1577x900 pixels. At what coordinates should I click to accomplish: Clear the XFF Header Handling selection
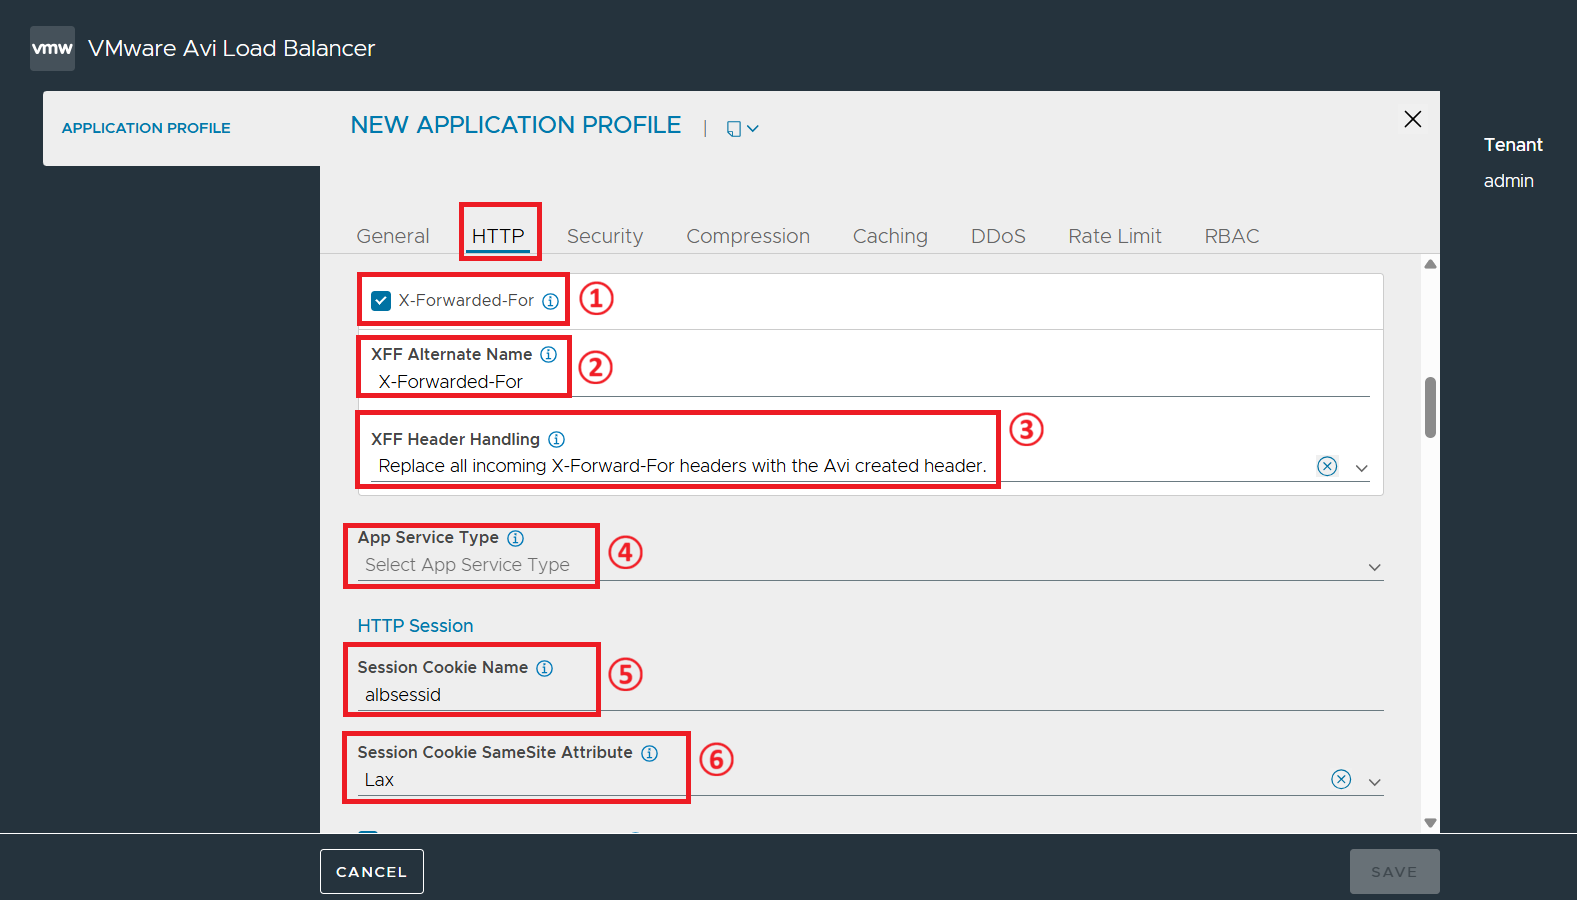1327,466
